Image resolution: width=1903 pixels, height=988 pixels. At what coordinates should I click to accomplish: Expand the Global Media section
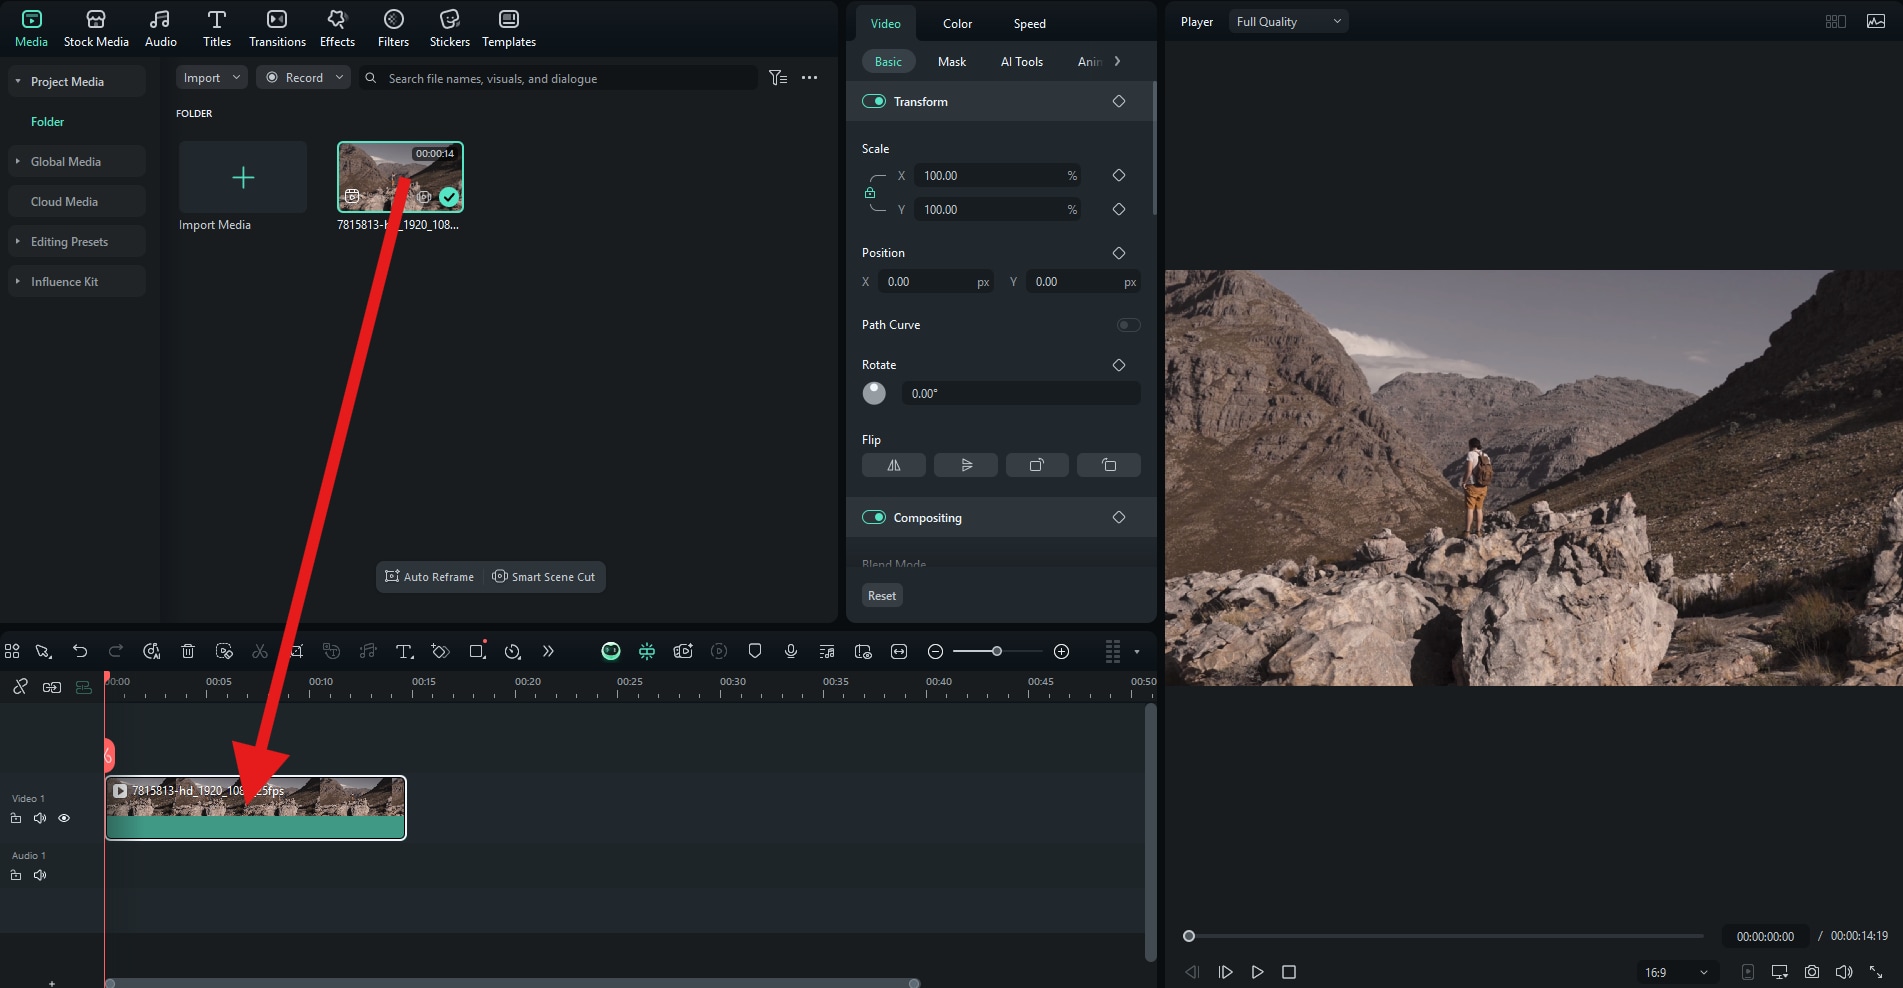[x=18, y=162]
